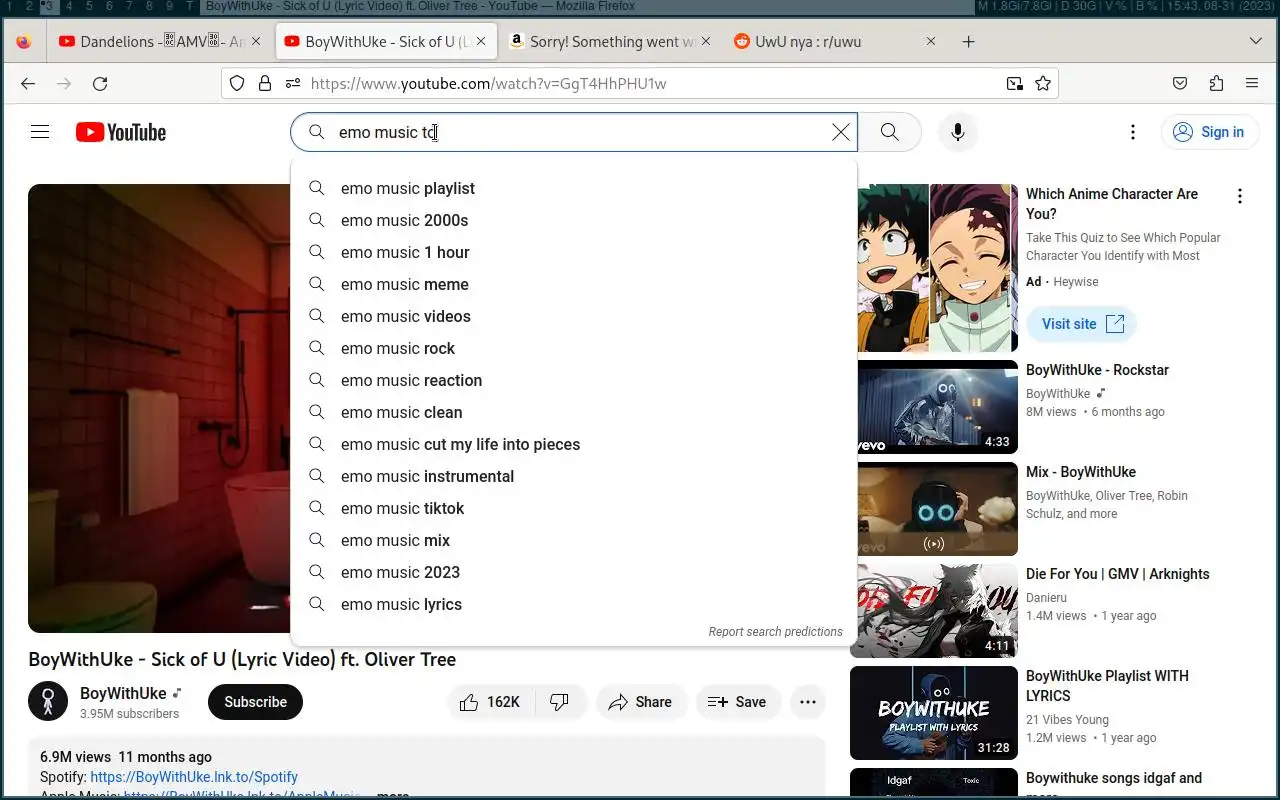The height and width of the screenshot is (800, 1280).
Task: Start voice search with microphone icon
Action: tap(957, 132)
